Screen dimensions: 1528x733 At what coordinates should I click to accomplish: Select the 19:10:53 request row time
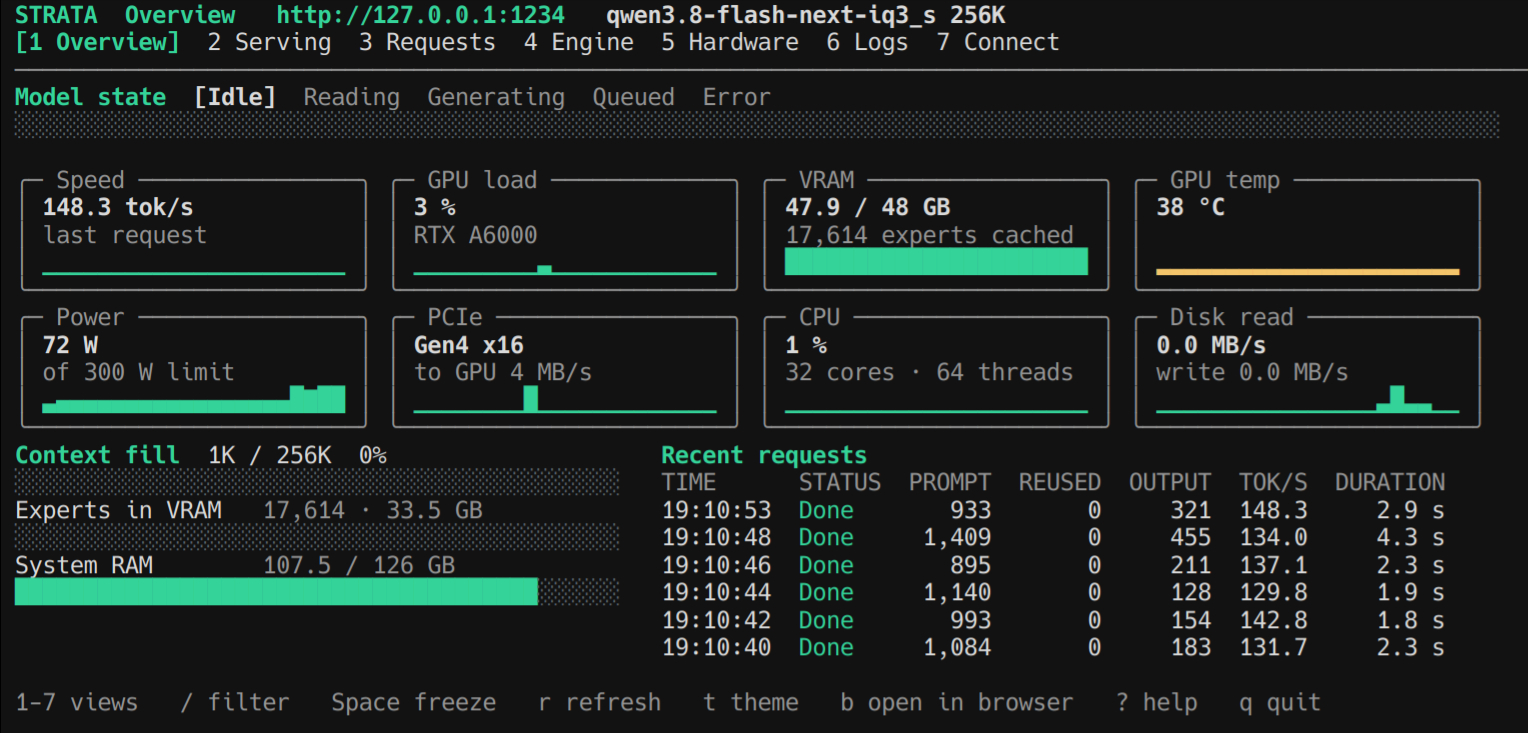click(x=716, y=510)
